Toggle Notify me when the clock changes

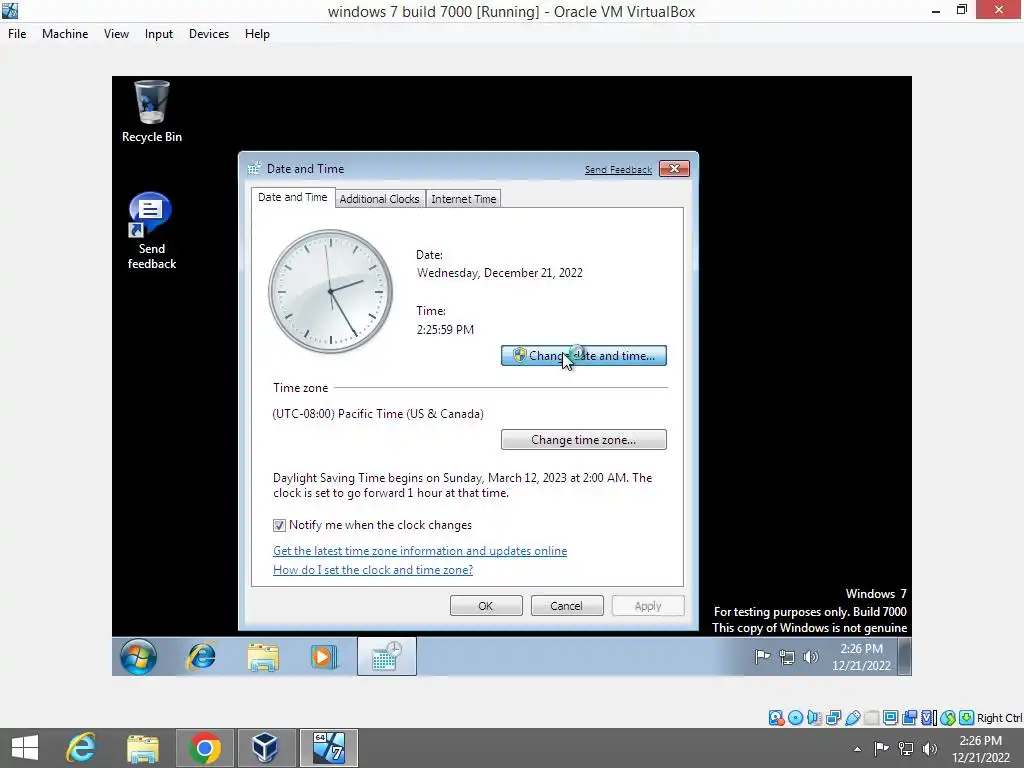click(x=280, y=525)
